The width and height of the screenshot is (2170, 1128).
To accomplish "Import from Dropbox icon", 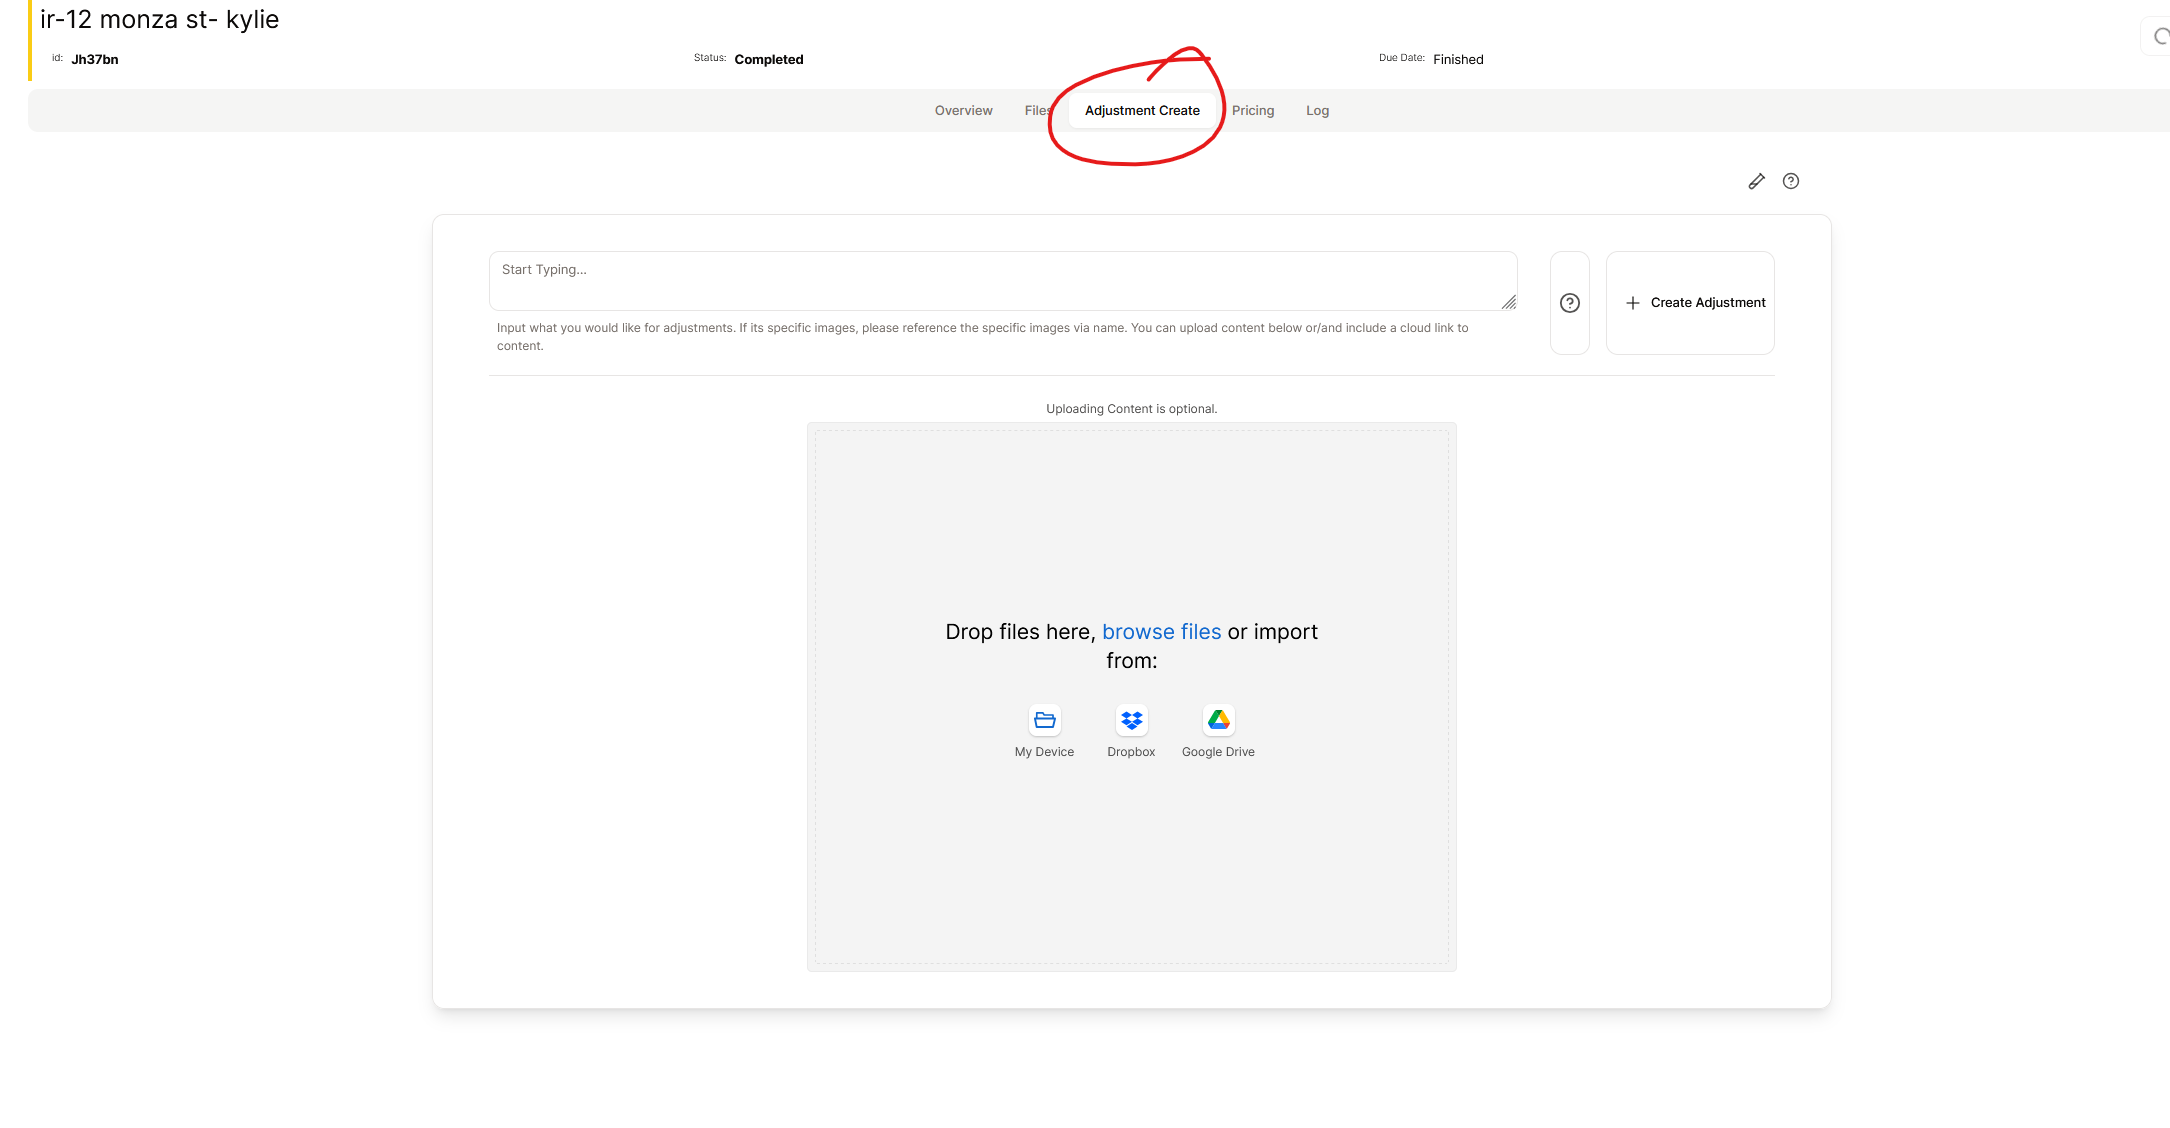I will [1131, 720].
